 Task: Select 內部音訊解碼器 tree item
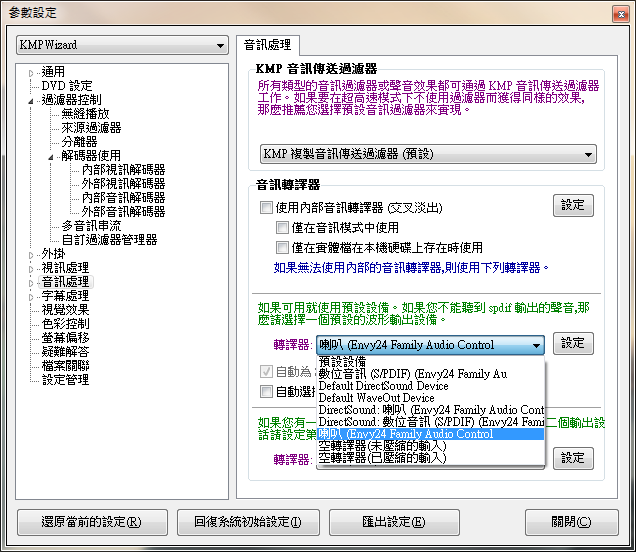click(123, 198)
